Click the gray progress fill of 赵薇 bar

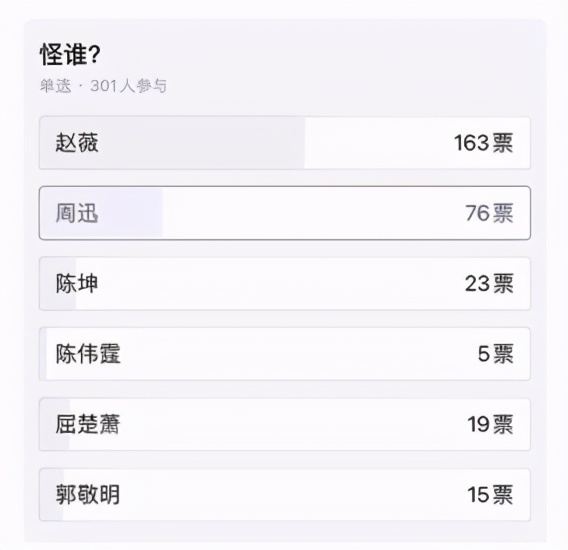172,143
